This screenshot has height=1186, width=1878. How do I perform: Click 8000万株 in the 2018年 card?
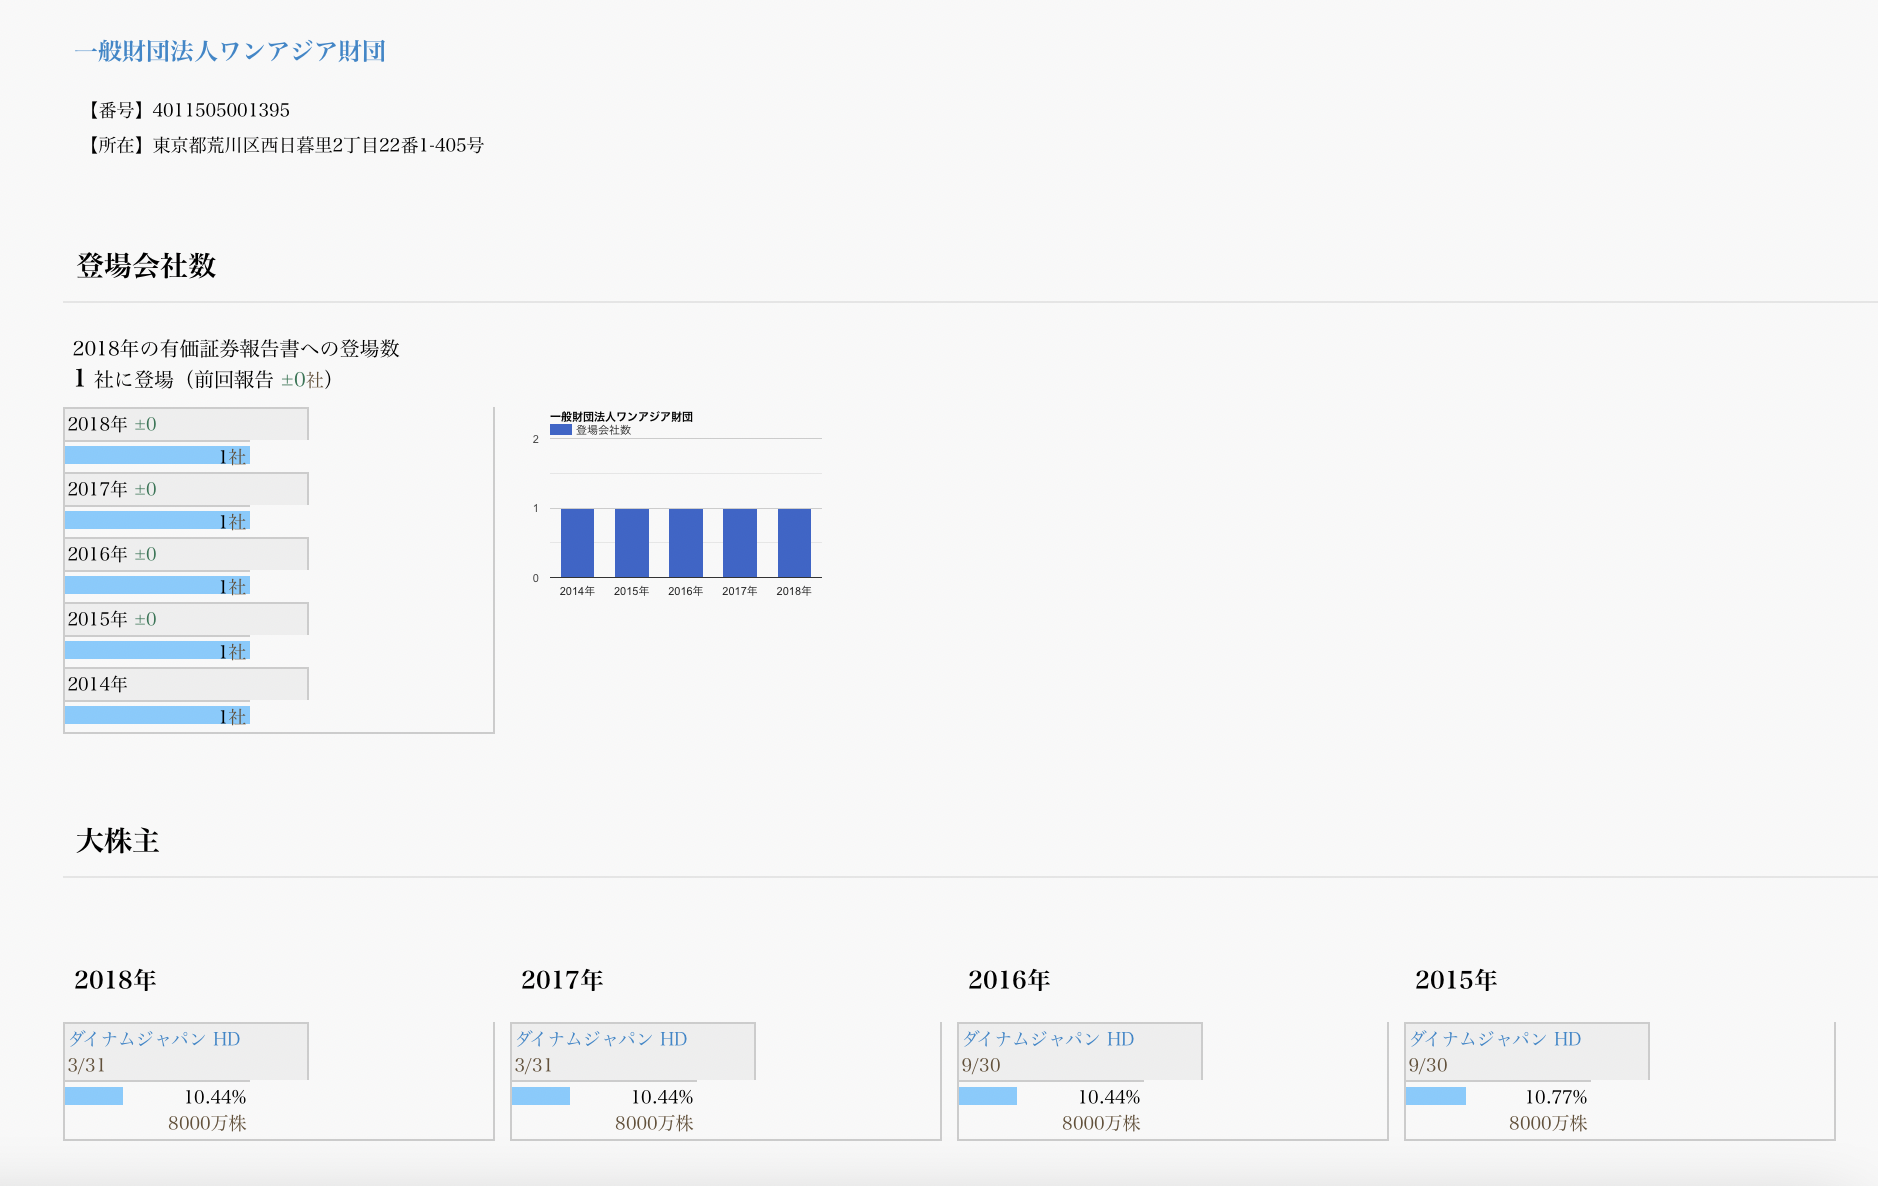click(x=207, y=1123)
